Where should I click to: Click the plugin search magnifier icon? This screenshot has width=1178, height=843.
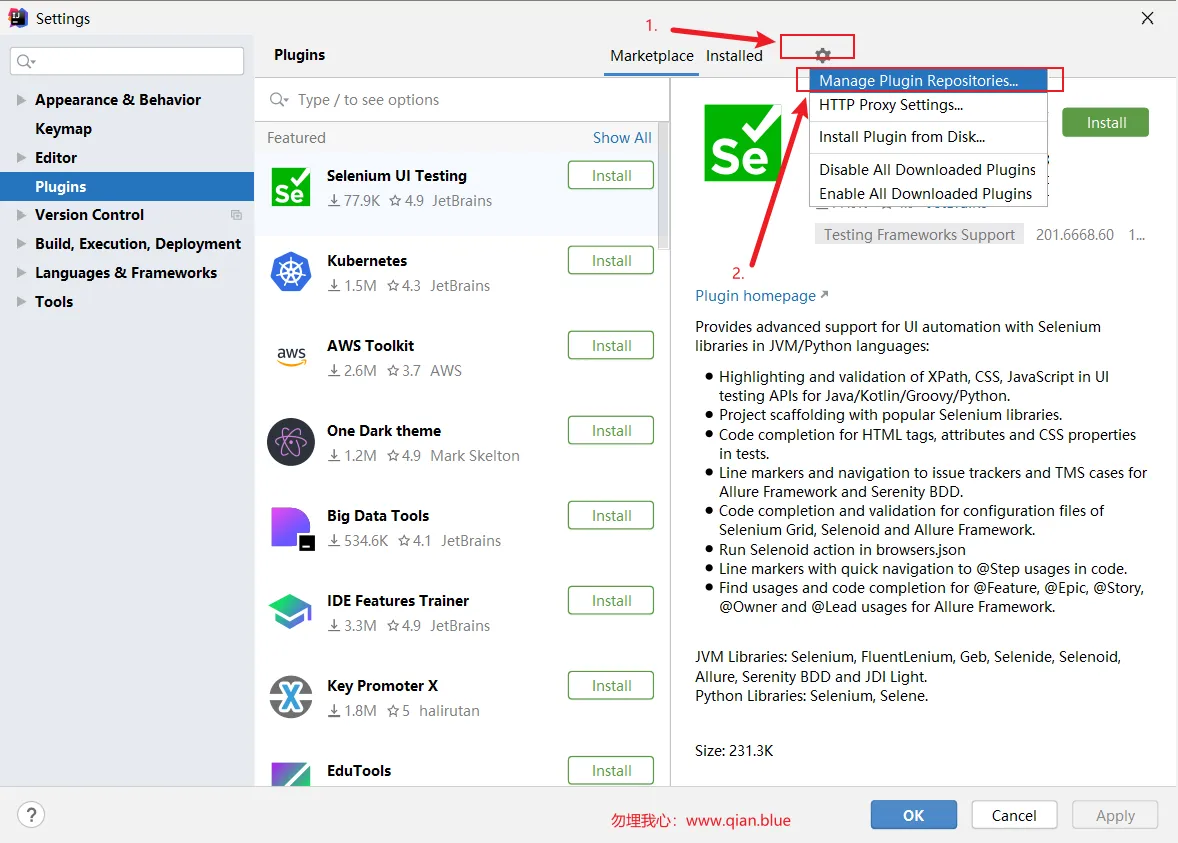pyautogui.click(x=279, y=99)
